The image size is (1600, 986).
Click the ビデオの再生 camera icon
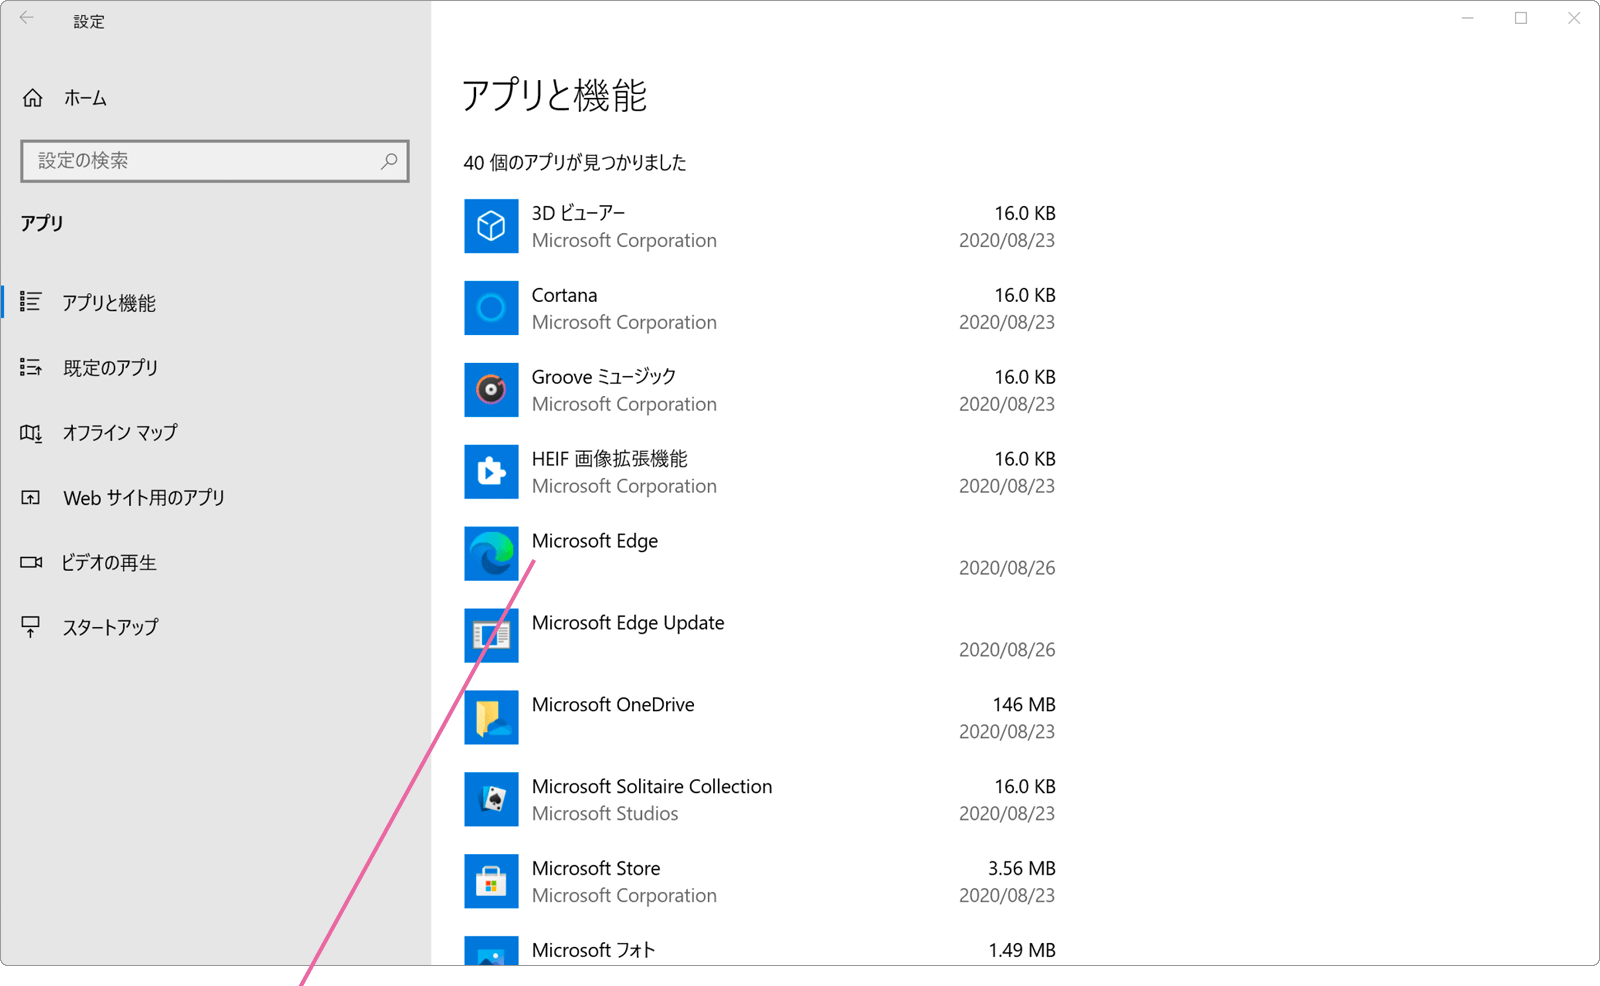click(x=31, y=562)
